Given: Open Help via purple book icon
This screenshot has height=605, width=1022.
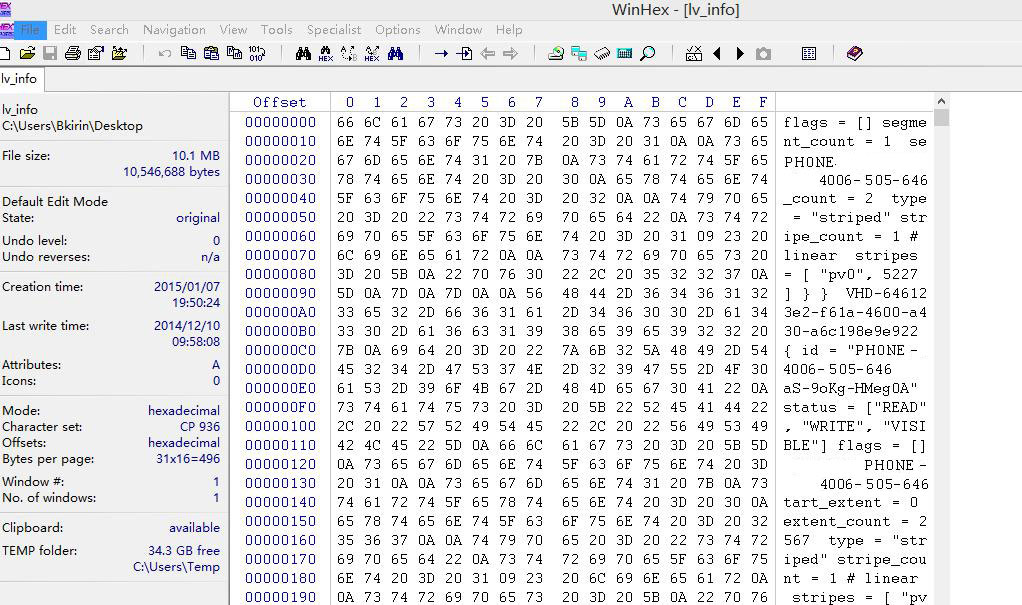Looking at the screenshot, I should click(x=854, y=53).
